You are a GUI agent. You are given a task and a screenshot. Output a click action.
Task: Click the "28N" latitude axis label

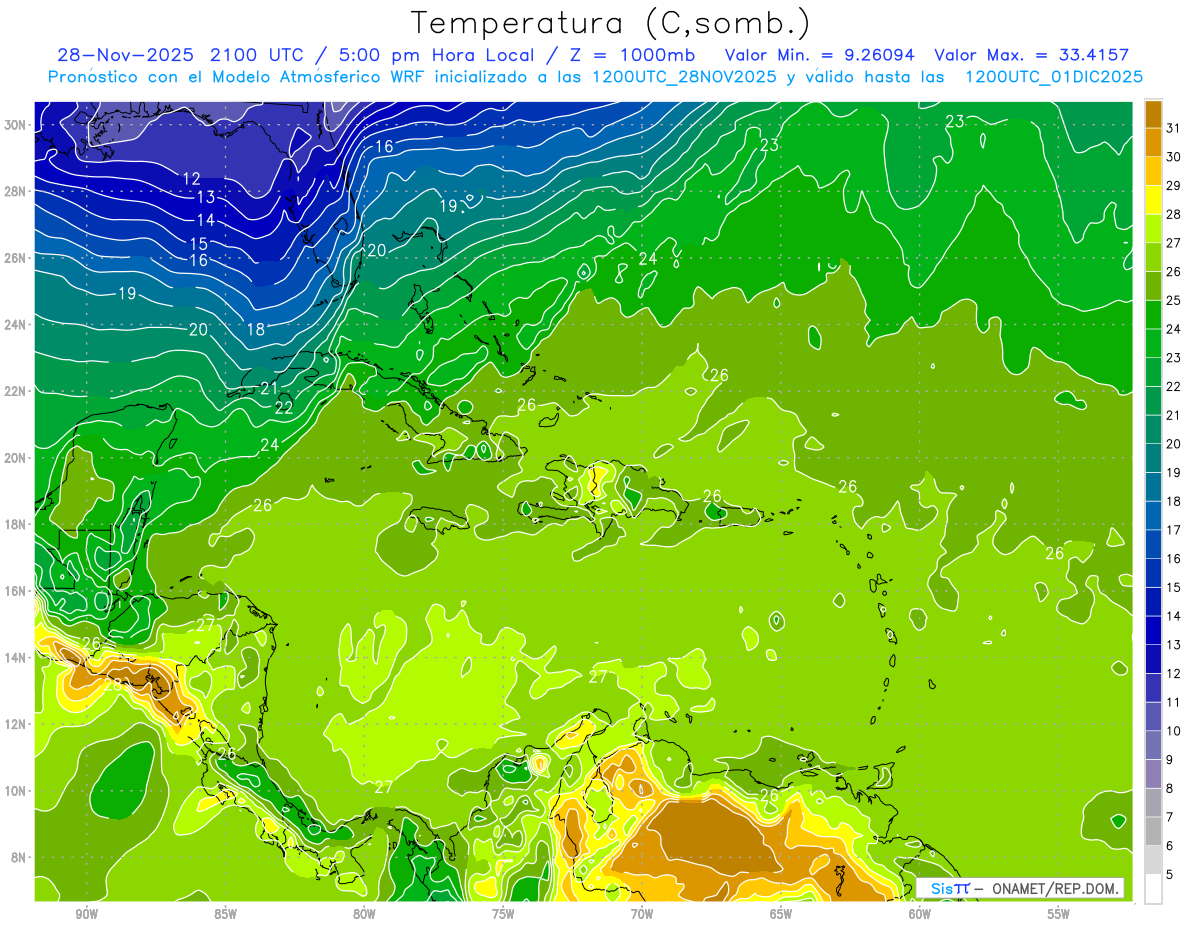pyautogui.click(x=16, y=191)
